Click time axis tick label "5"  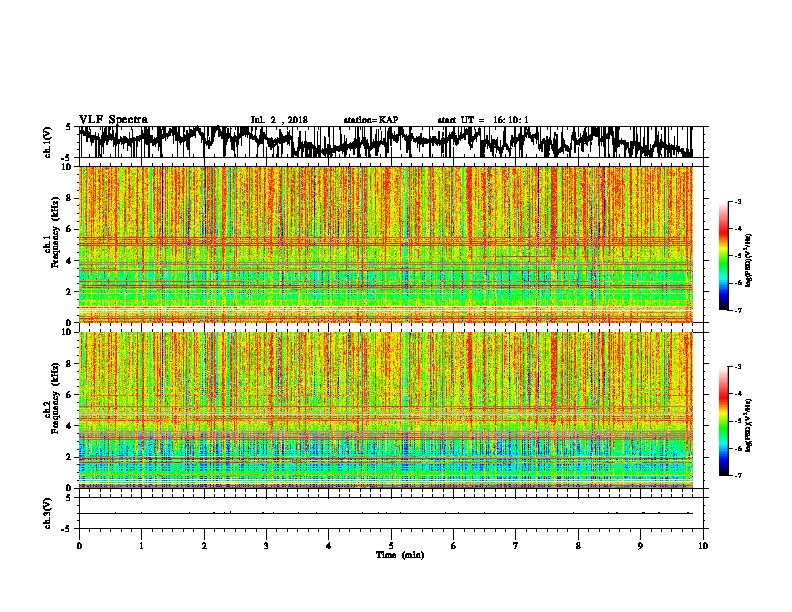(391, 546)
